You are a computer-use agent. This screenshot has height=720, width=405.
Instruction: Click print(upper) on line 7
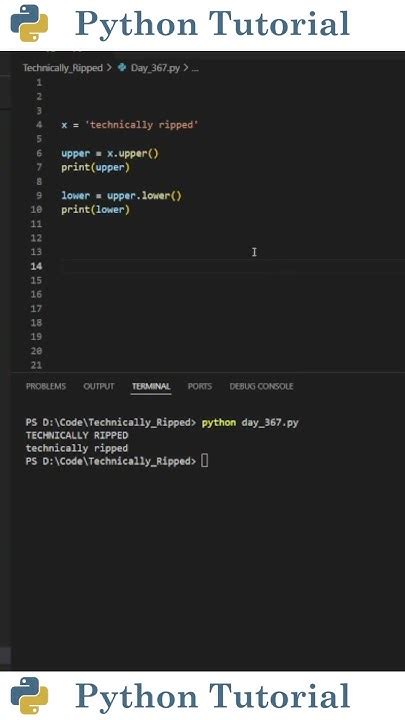pos(96,168)
